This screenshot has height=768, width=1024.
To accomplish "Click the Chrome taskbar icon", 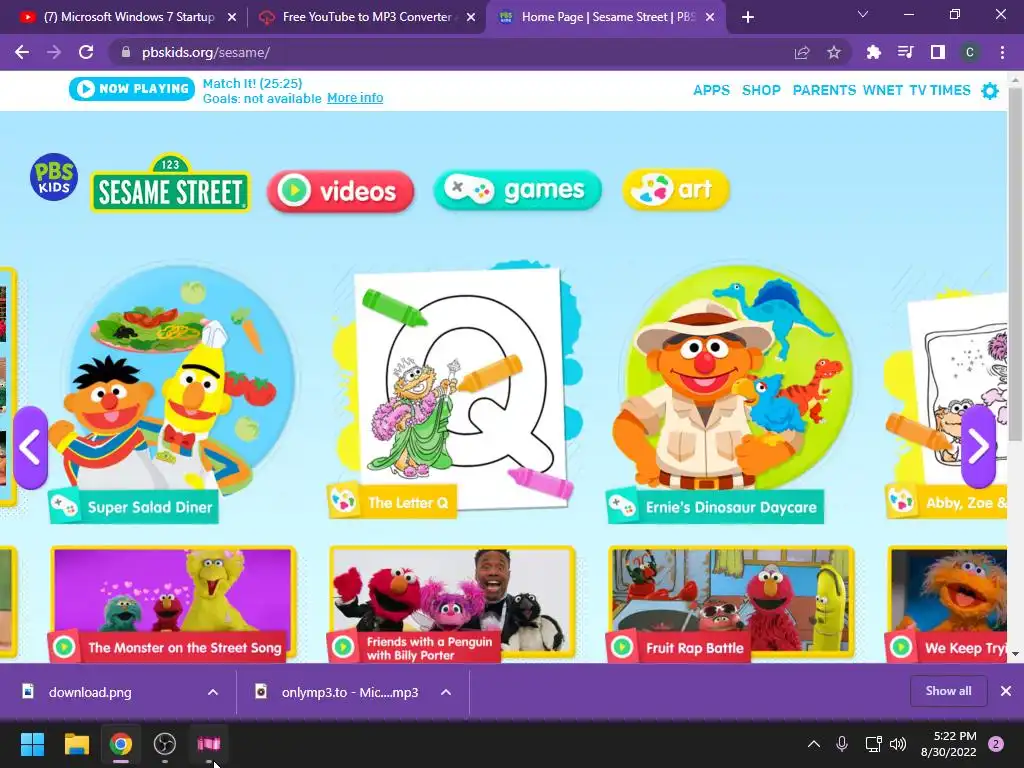I will pos(121,744).
